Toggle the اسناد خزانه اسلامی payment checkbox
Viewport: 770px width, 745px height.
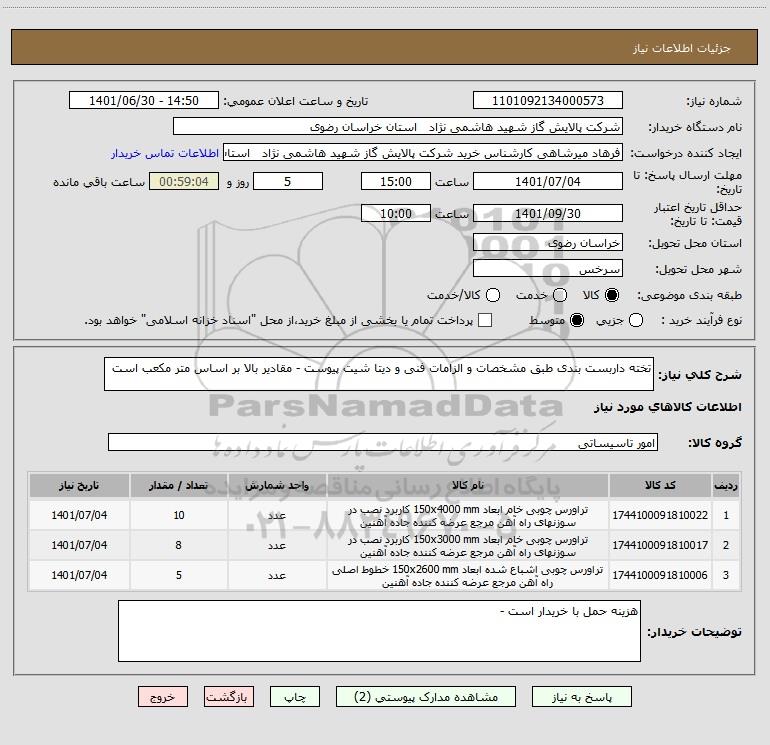point(485,321)
